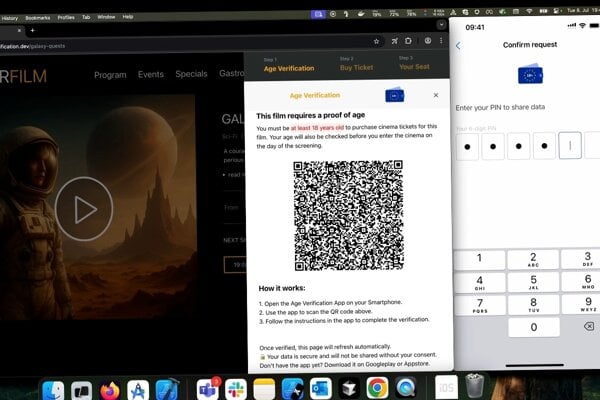Screen dimensions: 600x400
Task: Open the Bookmarks menu
Action: pyautogui.click(x=38, y=18)
